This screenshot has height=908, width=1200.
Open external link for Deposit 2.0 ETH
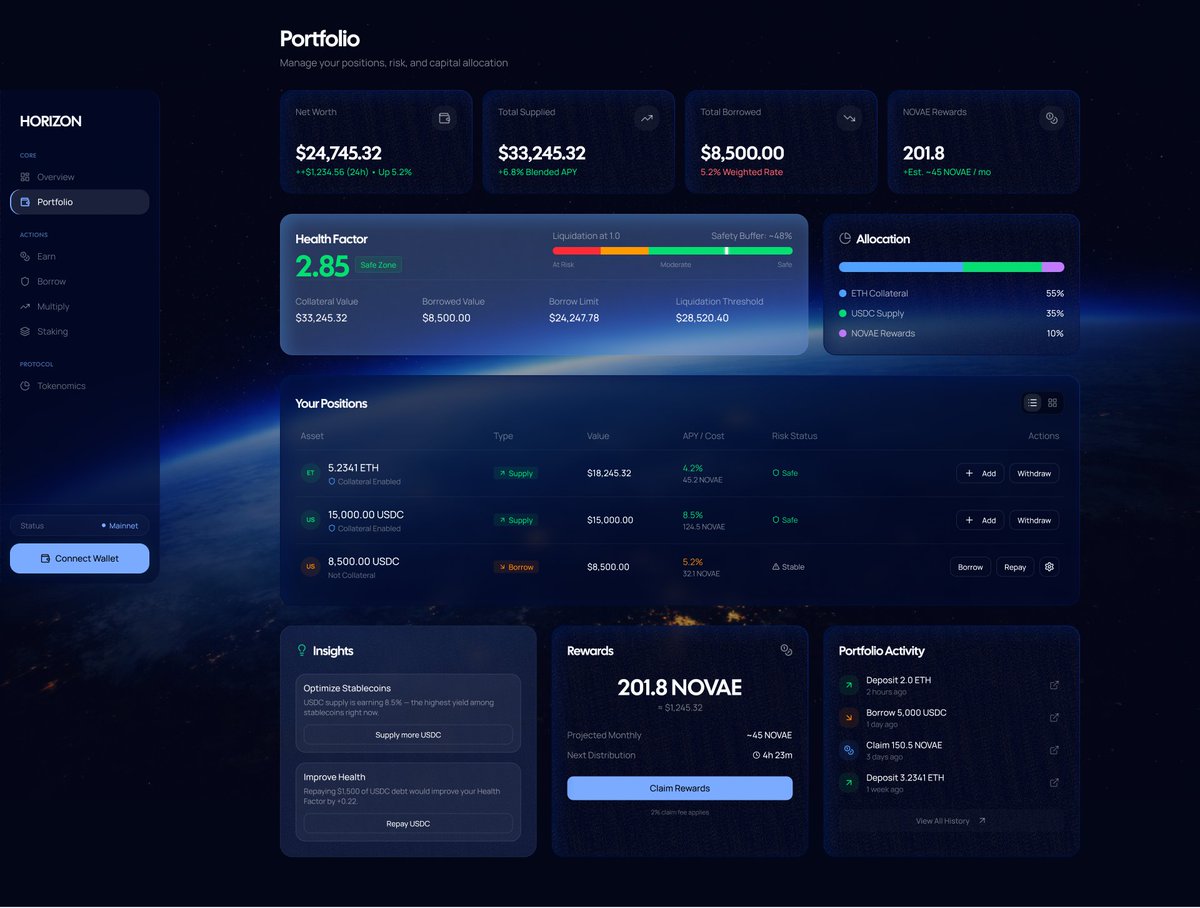click(x=1054, y=685)
